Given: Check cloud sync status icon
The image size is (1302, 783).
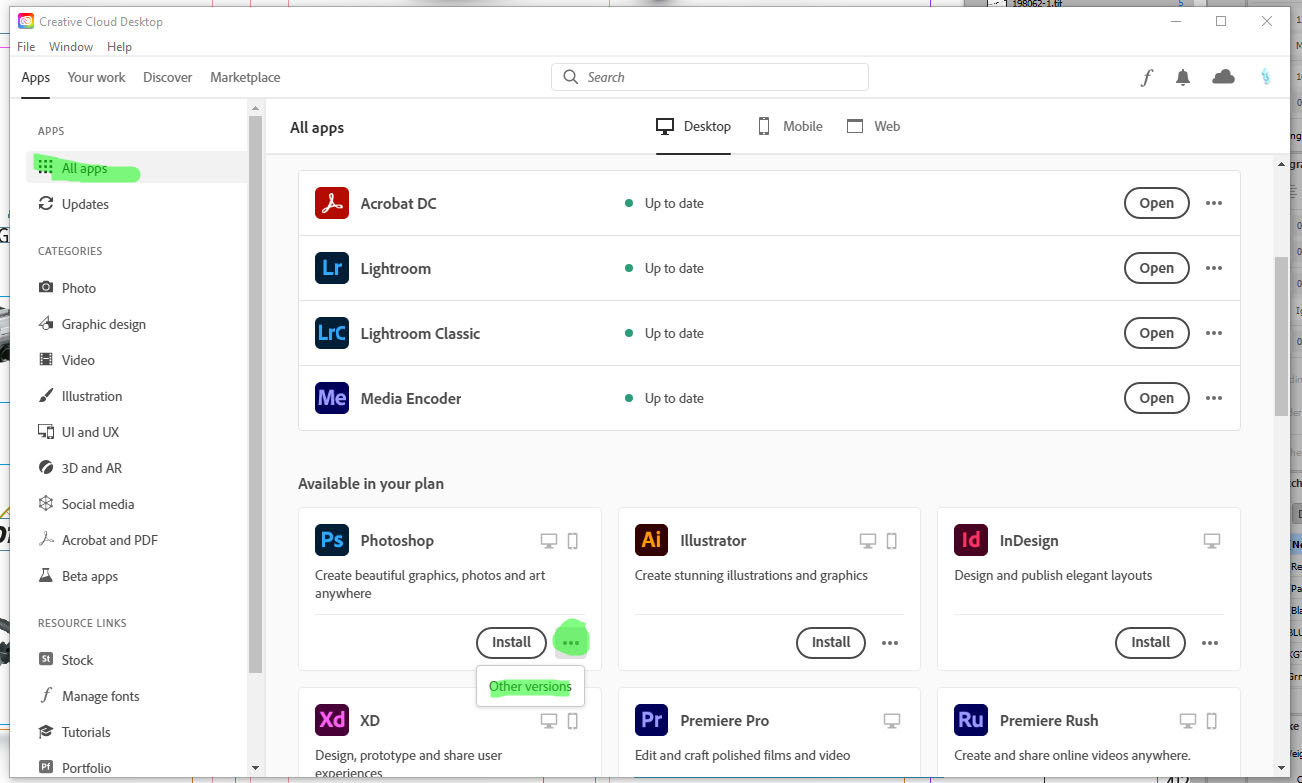Looking at the screenshot, I should (1223, 77).
